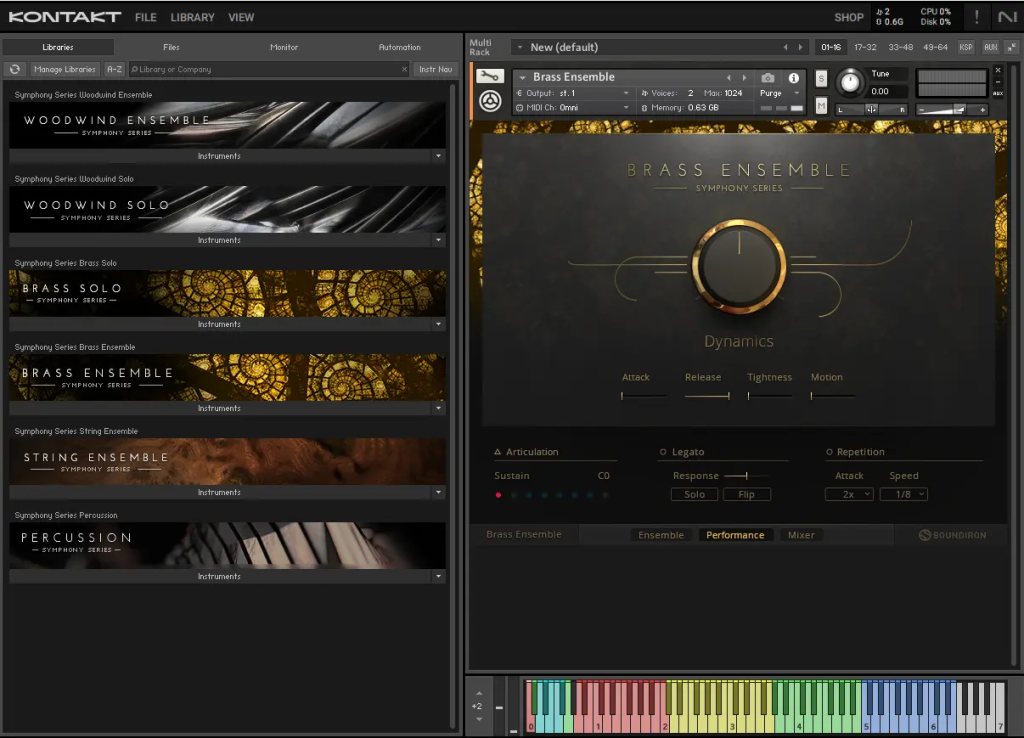Open the VIEW menu
This screenshot has width=1024, height=738.
pyautogui.click(x=241, y=18)
